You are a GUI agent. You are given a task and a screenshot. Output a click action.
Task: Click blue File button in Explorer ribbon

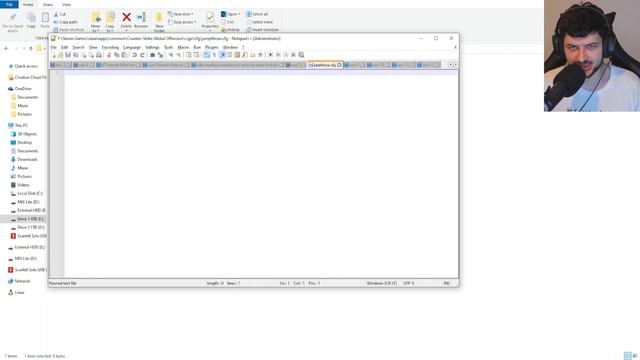click(x=9, y=4)
